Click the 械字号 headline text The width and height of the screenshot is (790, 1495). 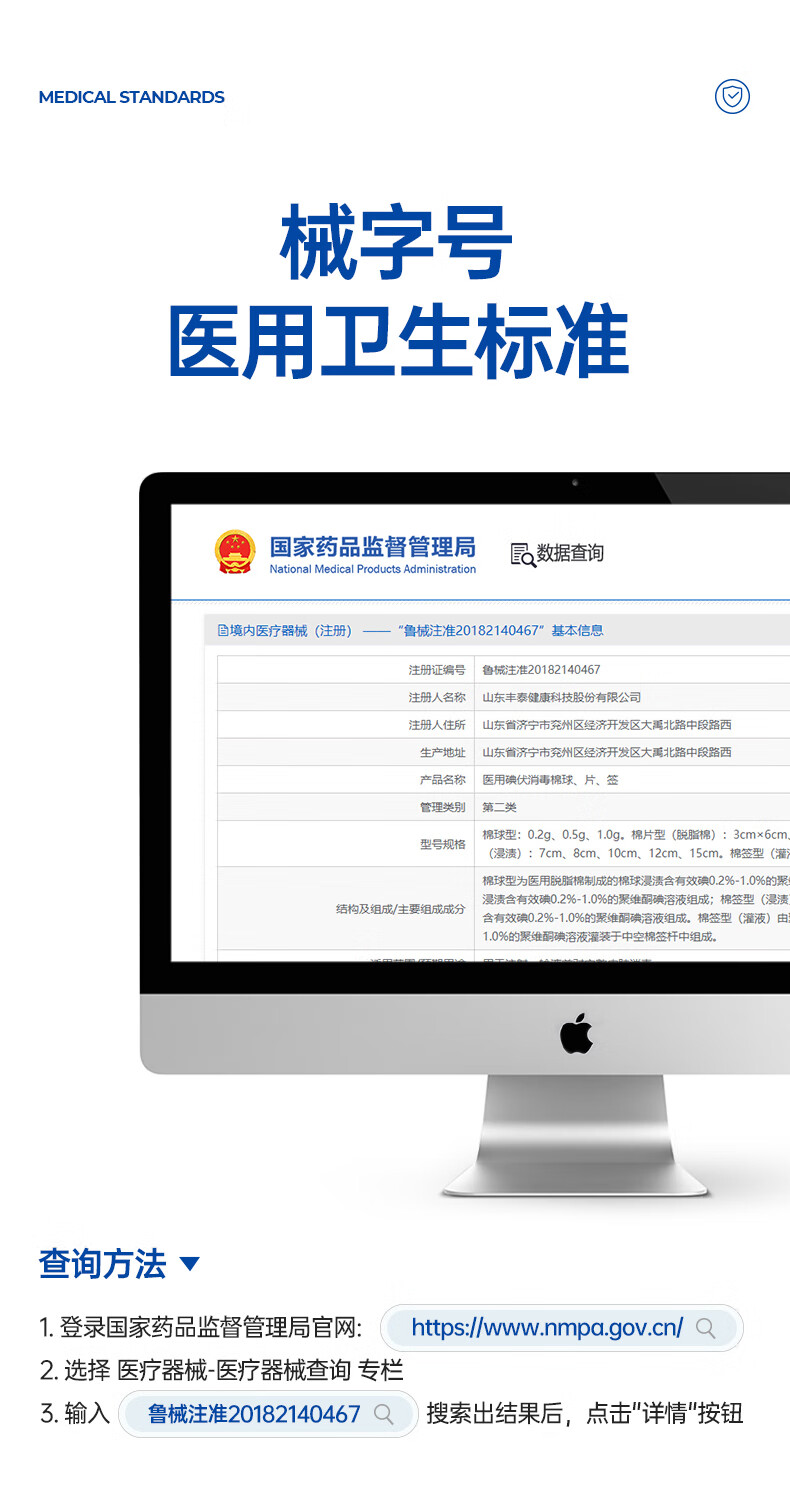pyautogui.click(x=396, y=243)
